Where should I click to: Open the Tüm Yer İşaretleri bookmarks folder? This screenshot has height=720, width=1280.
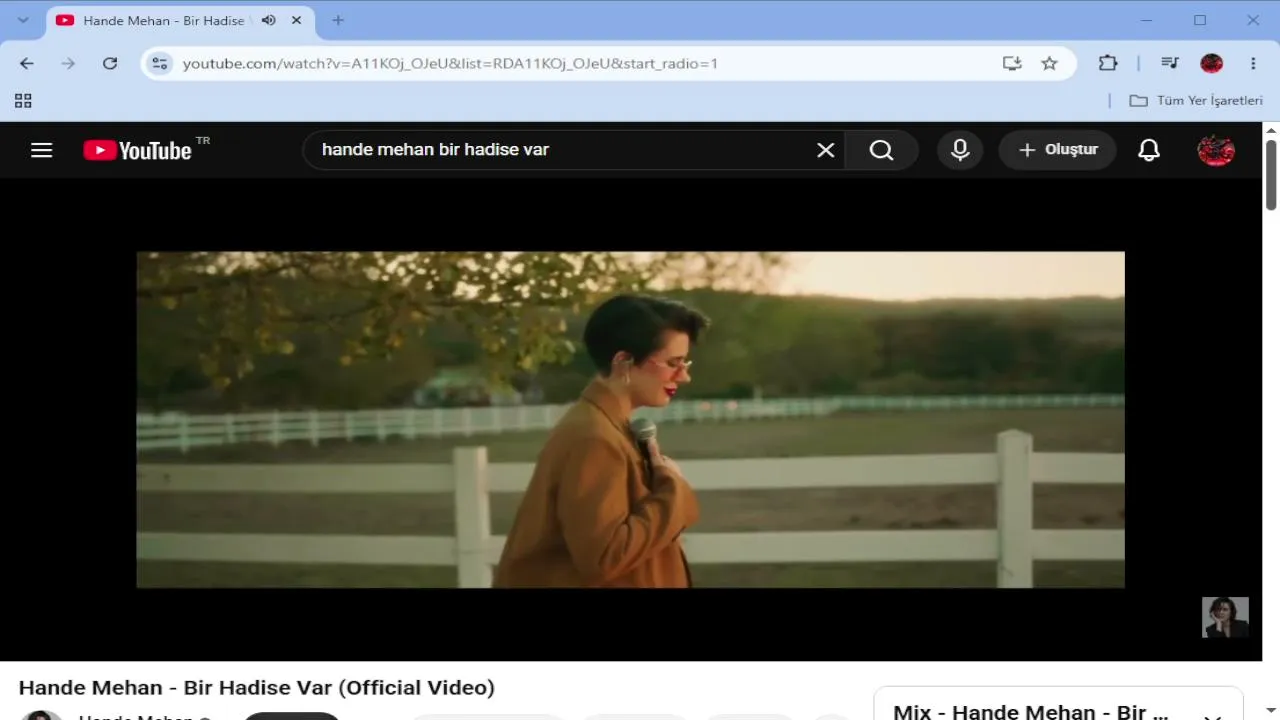click(x=1196, y=100)
